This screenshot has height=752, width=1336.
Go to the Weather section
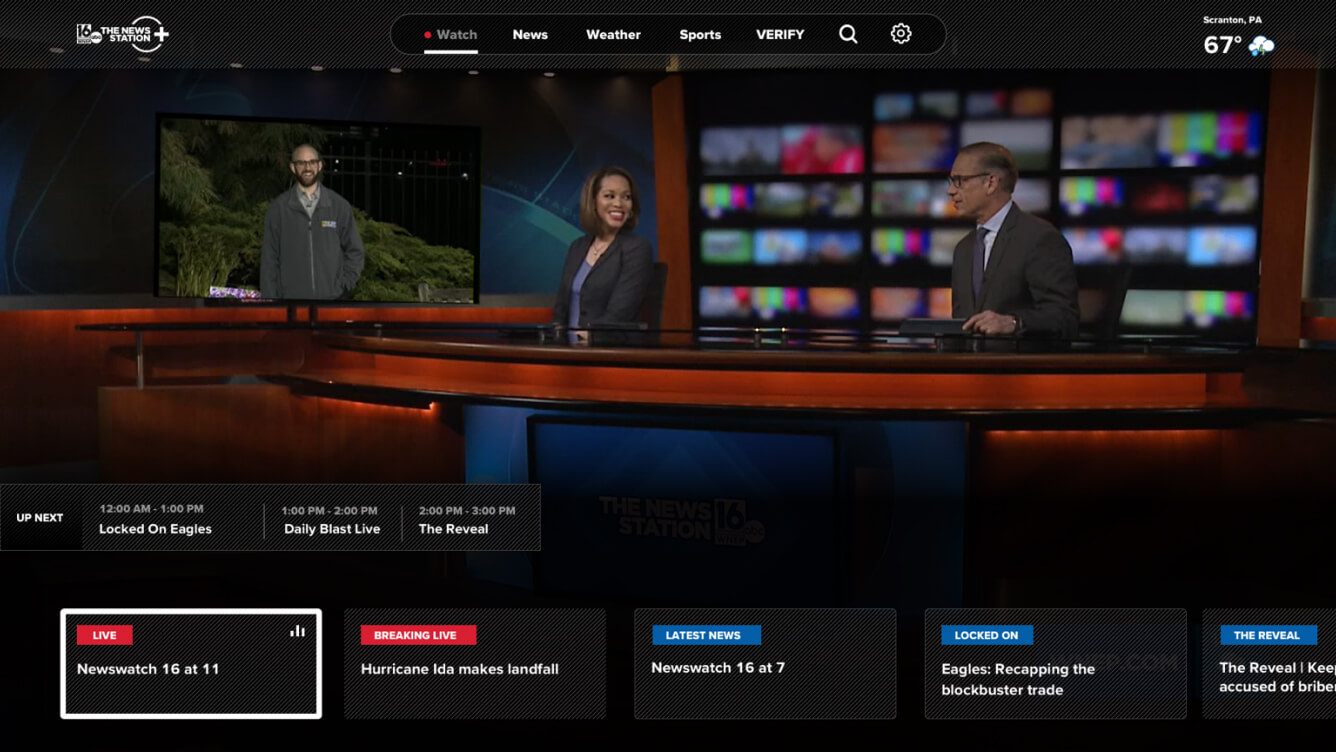point(613,35)
